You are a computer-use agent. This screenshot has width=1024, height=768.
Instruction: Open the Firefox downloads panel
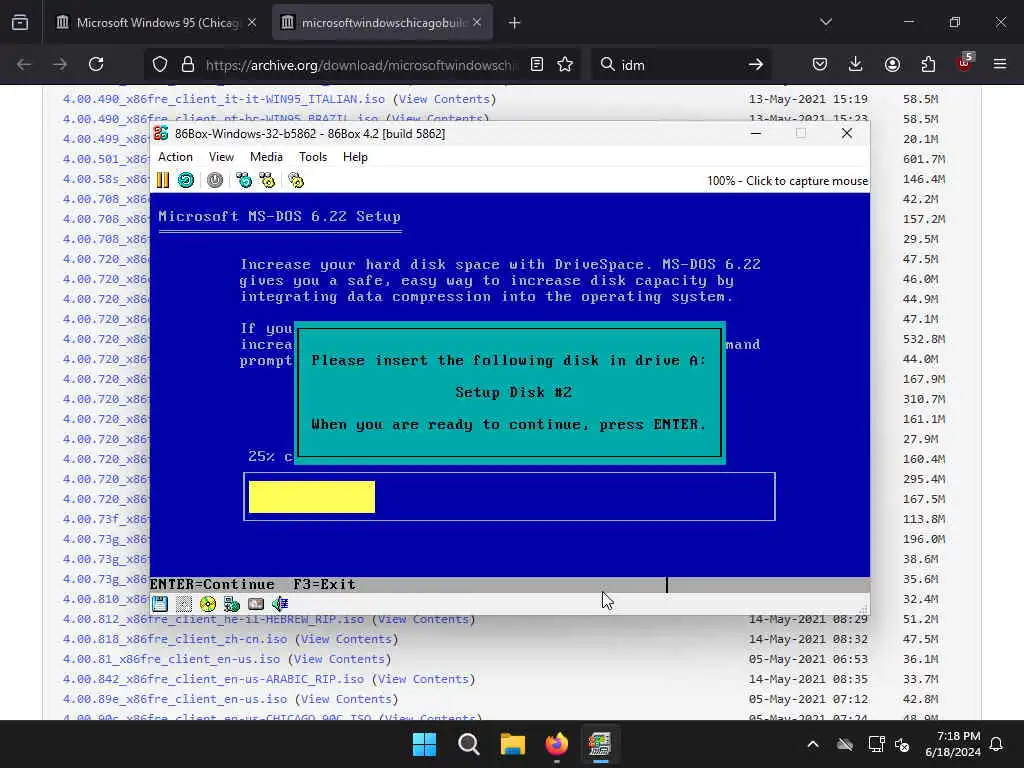[856, 64]
